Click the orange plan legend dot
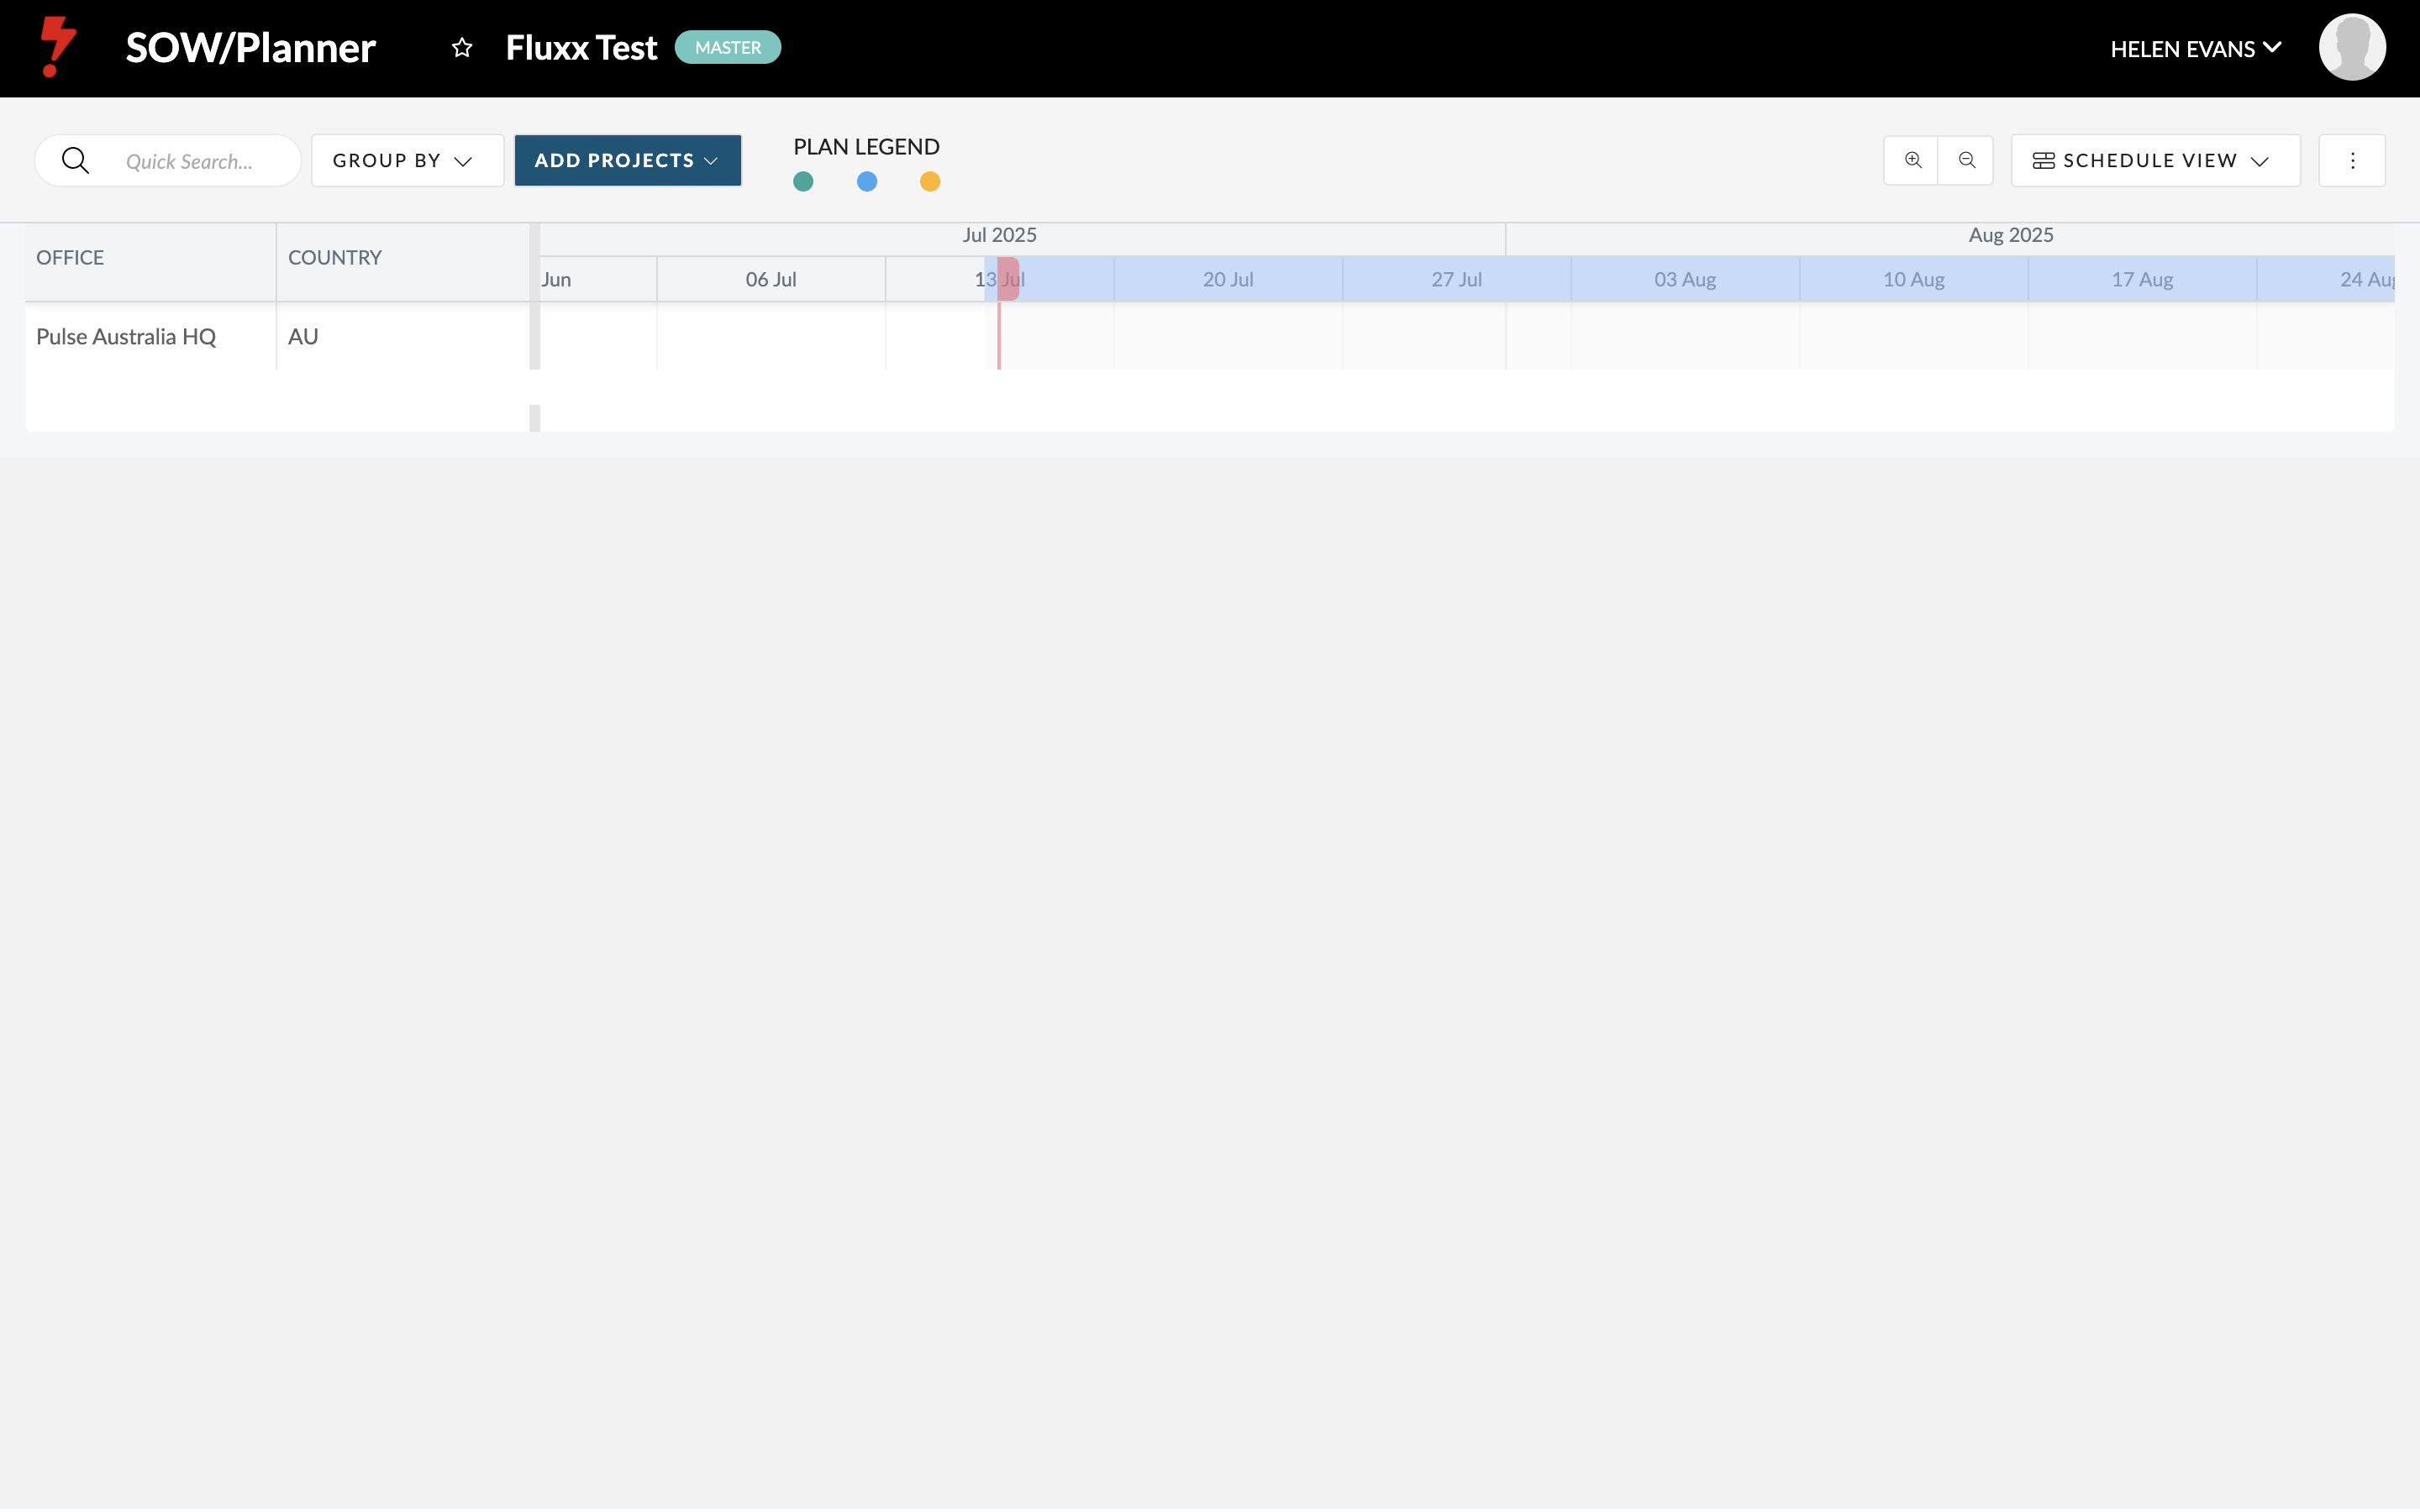The height and width of the screenshot is (1512, 2420). point(930,181)
